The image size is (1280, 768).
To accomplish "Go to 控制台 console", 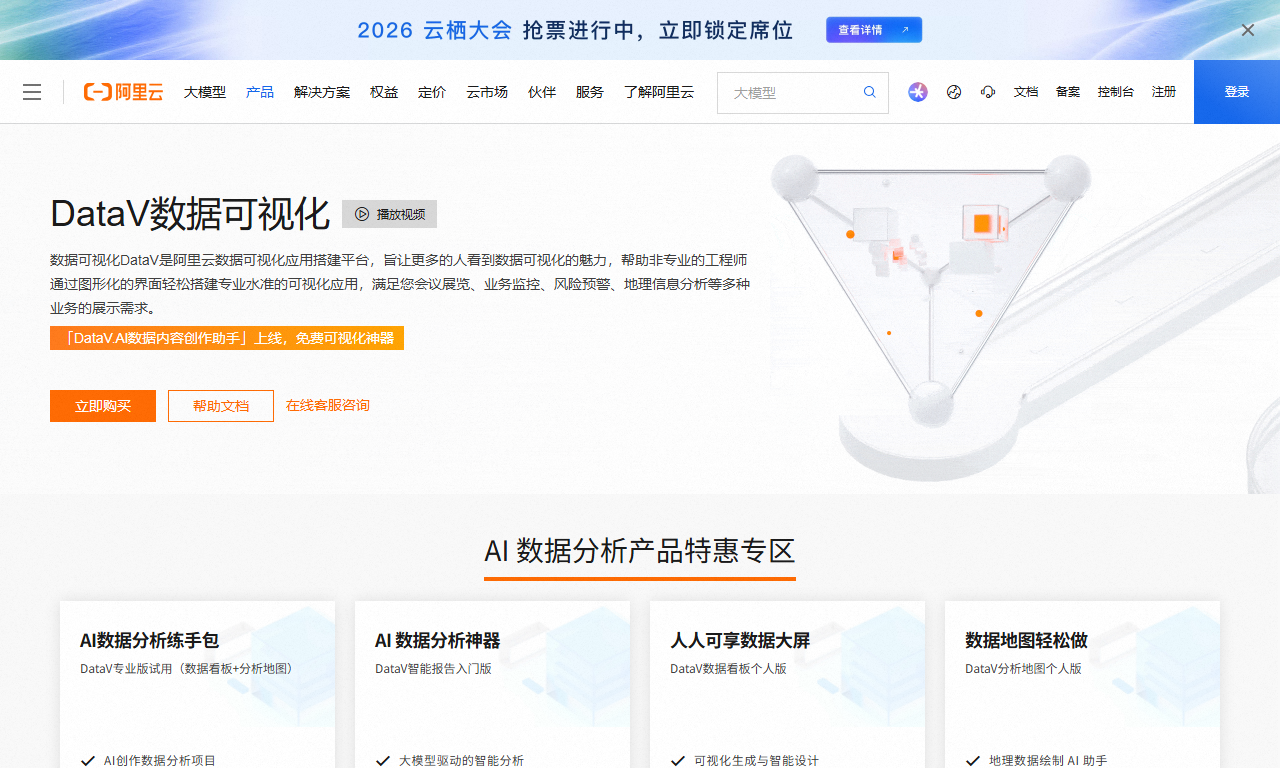I will click(1116, 92).
